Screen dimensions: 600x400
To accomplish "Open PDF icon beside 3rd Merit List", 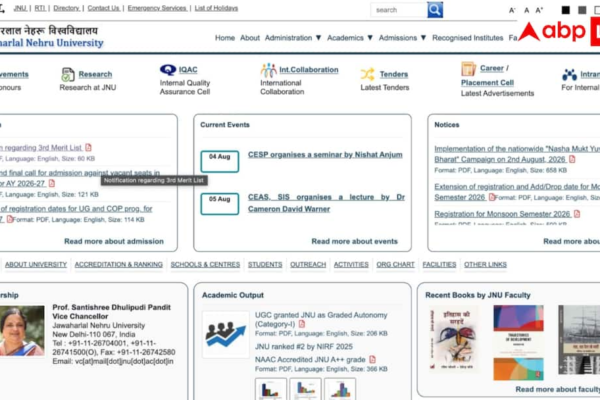I will pyautogui.click(x=88, y=147).
